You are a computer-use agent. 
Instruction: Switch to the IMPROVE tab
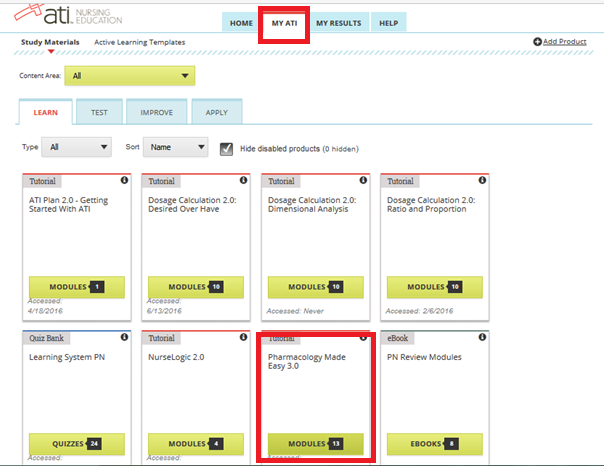click(156, 112)
